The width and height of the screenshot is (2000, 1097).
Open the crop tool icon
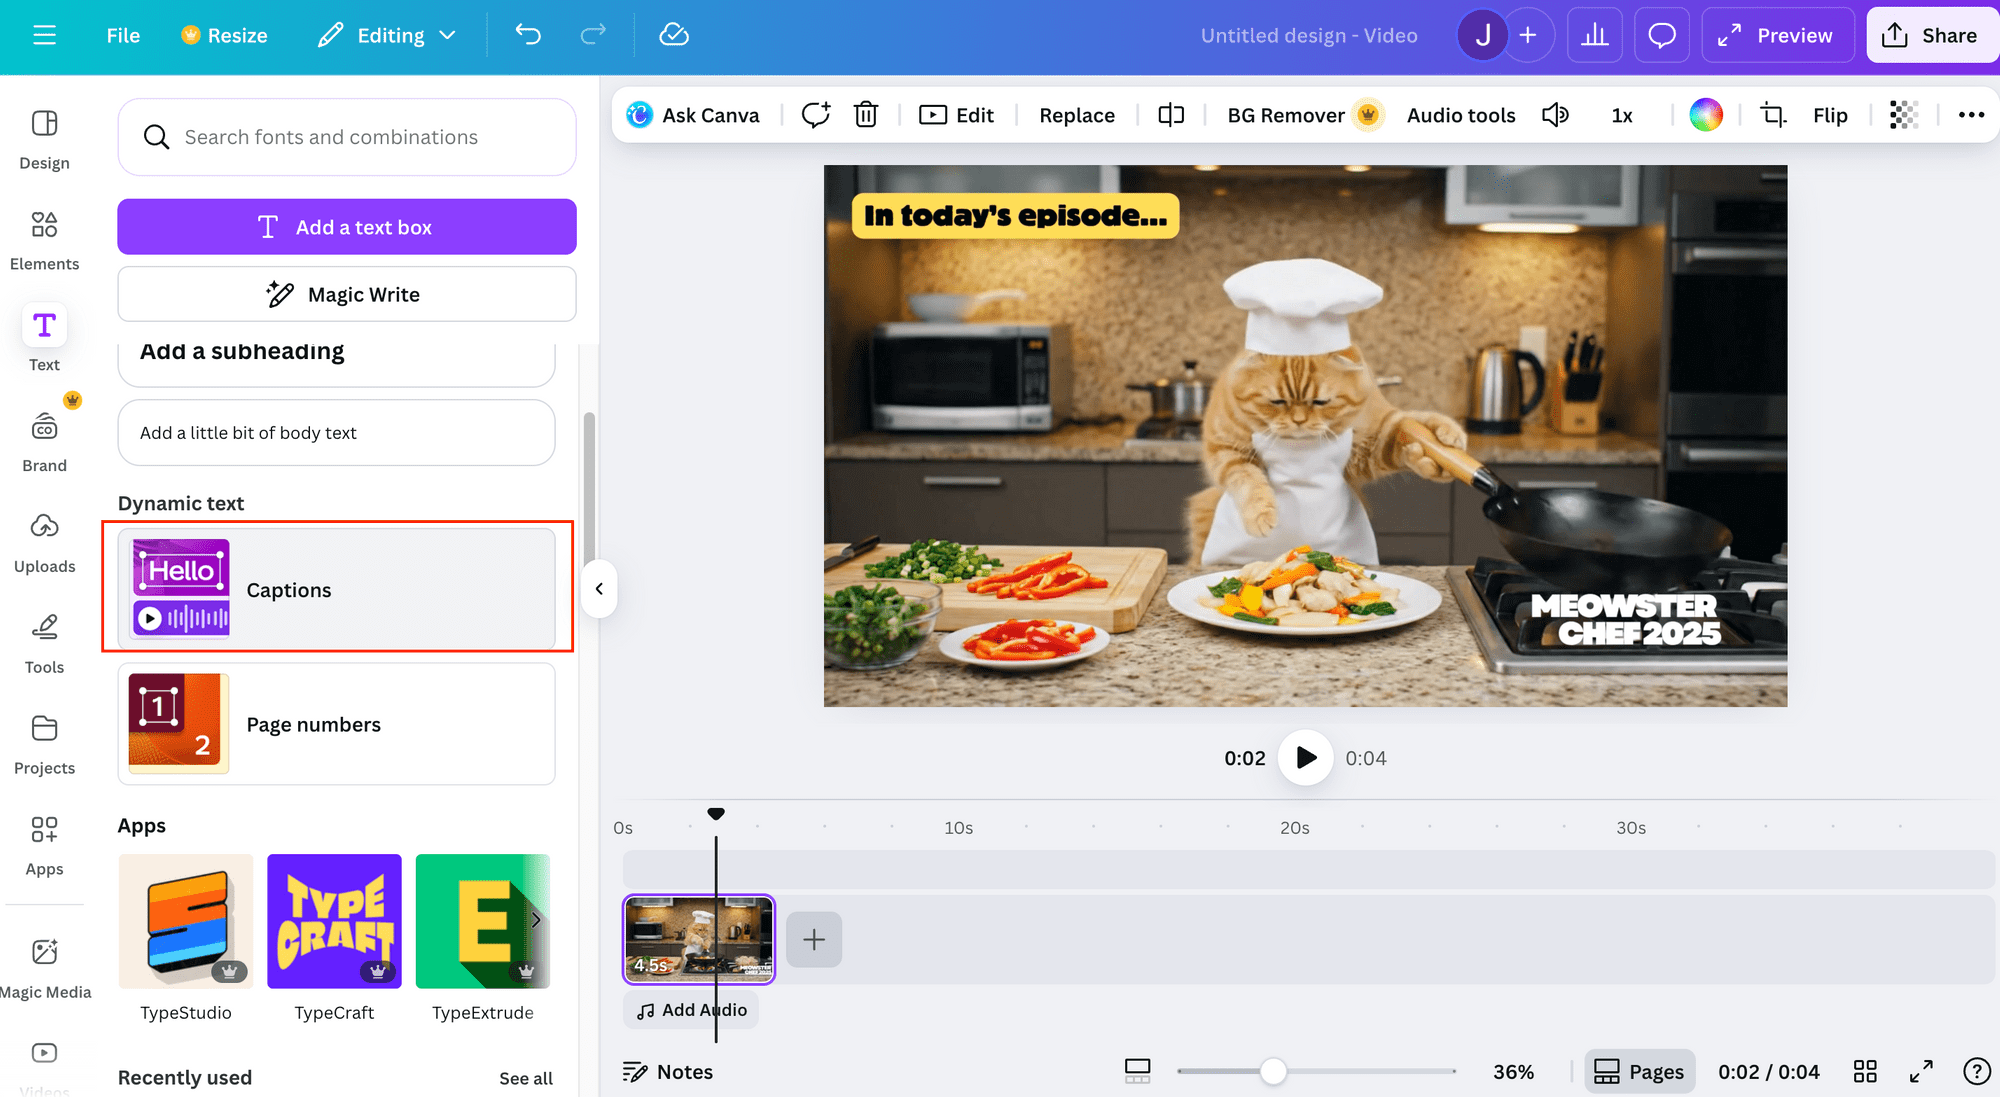pos(1772,115)
